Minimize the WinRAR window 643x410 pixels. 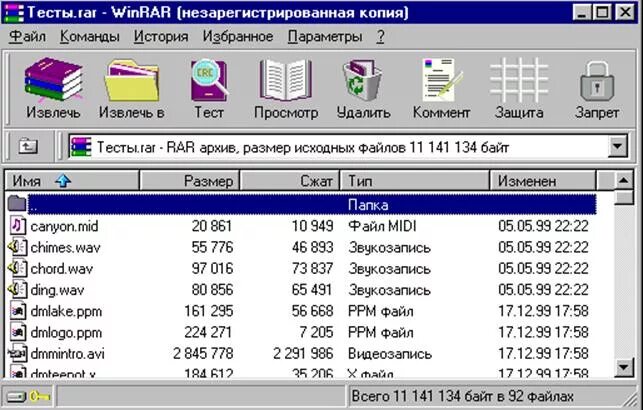click(x=582, y=13)
